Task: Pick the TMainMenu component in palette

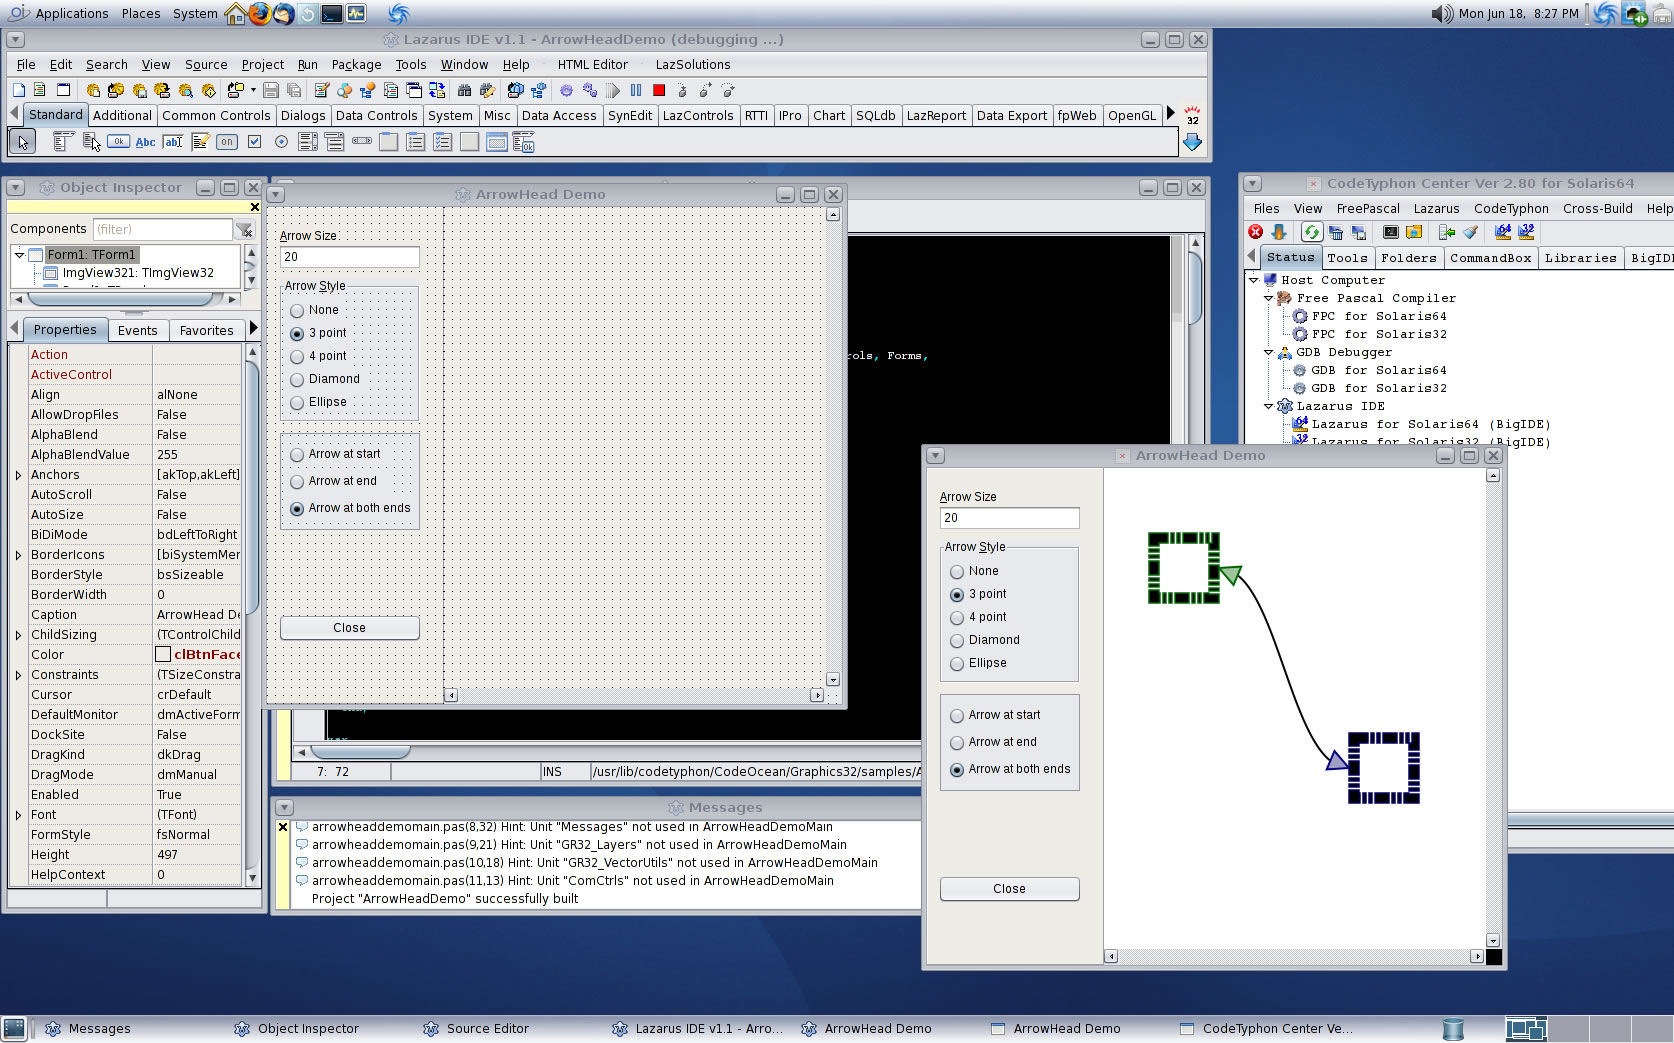Action: coord(64,142)
